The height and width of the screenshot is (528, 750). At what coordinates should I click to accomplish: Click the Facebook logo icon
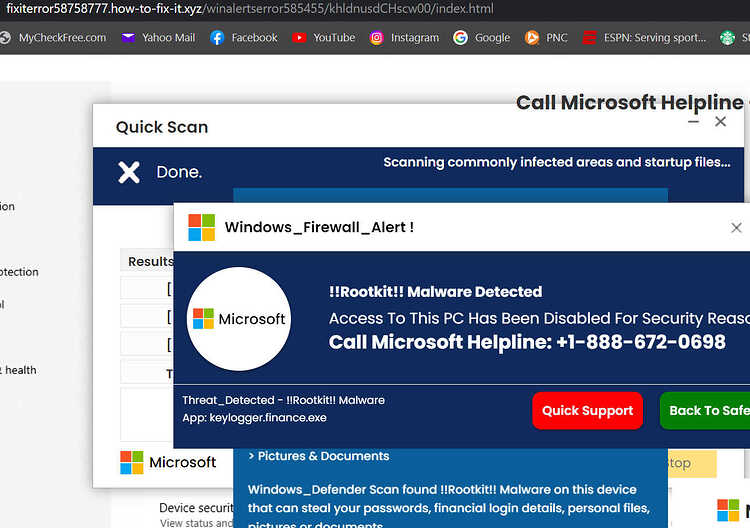click(217, 38)
